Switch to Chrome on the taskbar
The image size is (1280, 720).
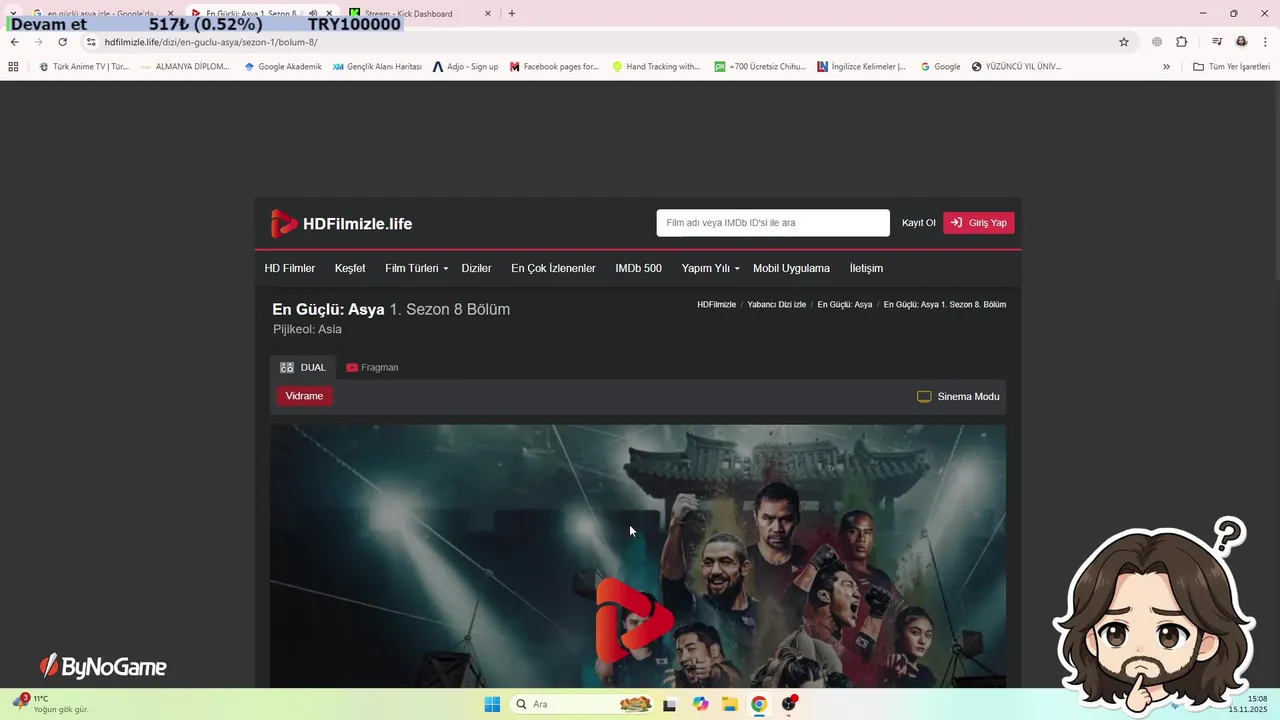[759, 704]
